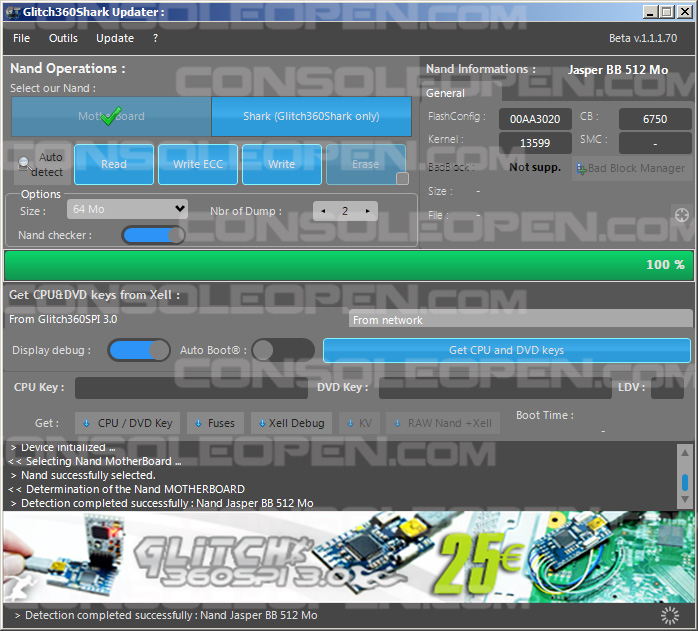698x631 pixels.
Task: Open the nand Size dropdown showing 64 Mo
Action: click(x=127, y=209)
